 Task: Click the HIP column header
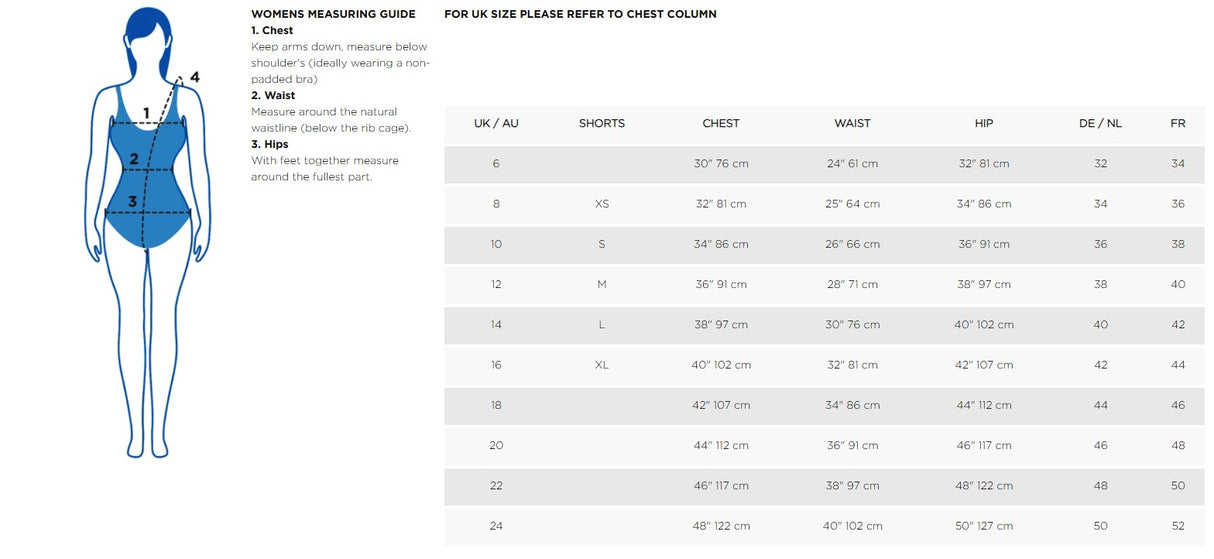[x=983, y=123]
